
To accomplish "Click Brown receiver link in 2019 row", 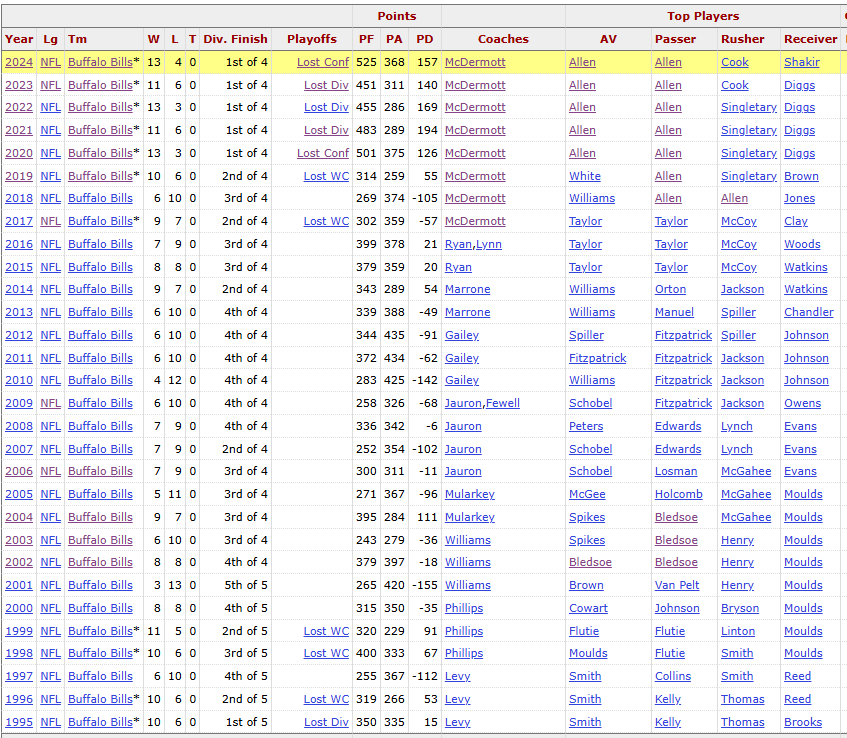I will (x=801, y=176).
